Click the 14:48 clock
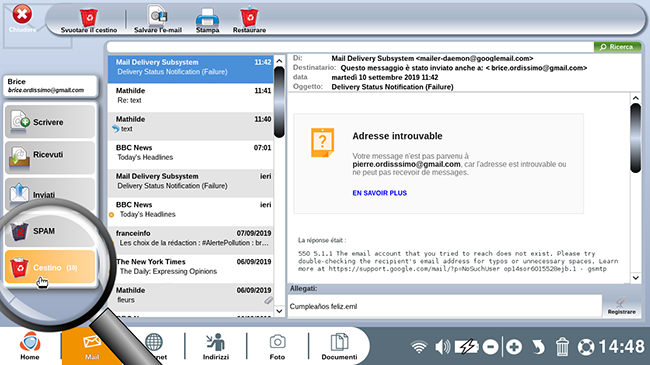Viewport: 650px width, 365px height. coord(621,347)
